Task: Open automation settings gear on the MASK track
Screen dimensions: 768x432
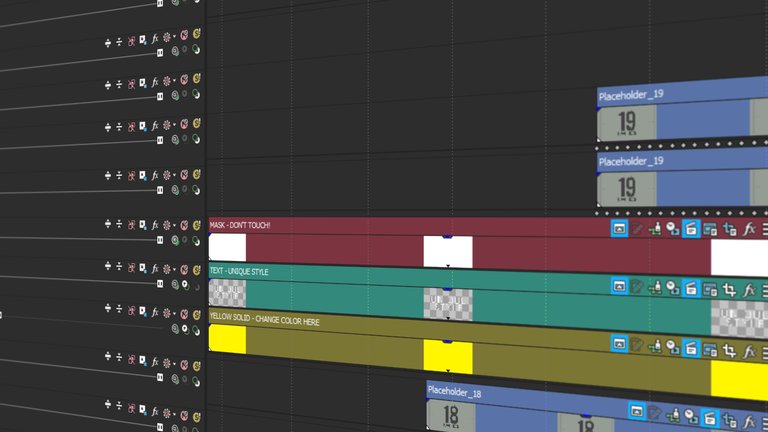Action: (x=167, y=225)
